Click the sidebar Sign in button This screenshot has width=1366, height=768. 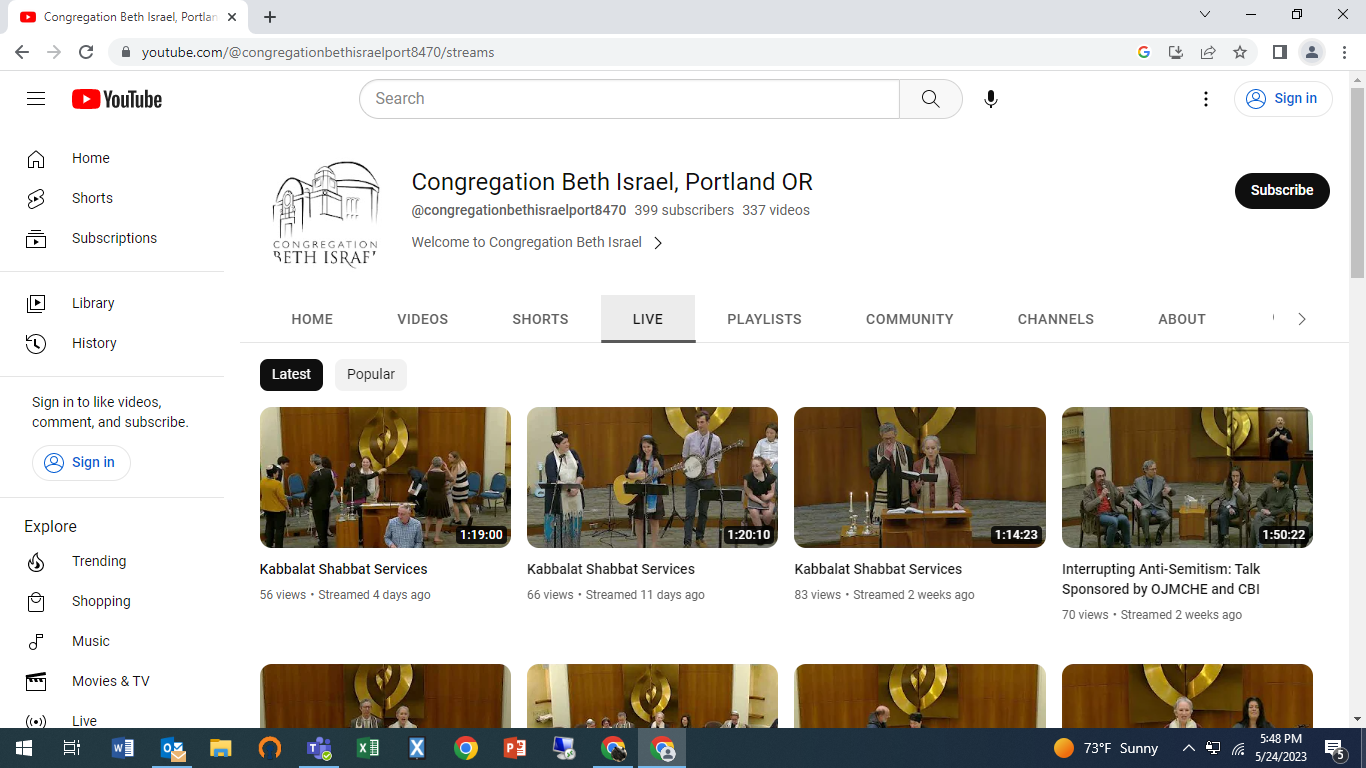[x=81, y=462]
